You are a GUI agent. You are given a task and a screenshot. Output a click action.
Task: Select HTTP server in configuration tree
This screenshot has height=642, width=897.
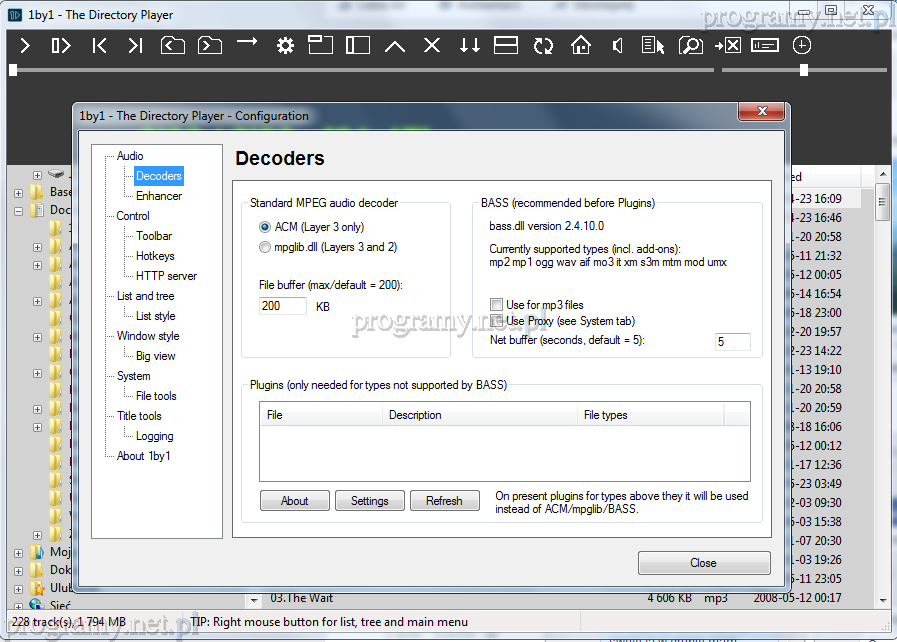point(166,276)
